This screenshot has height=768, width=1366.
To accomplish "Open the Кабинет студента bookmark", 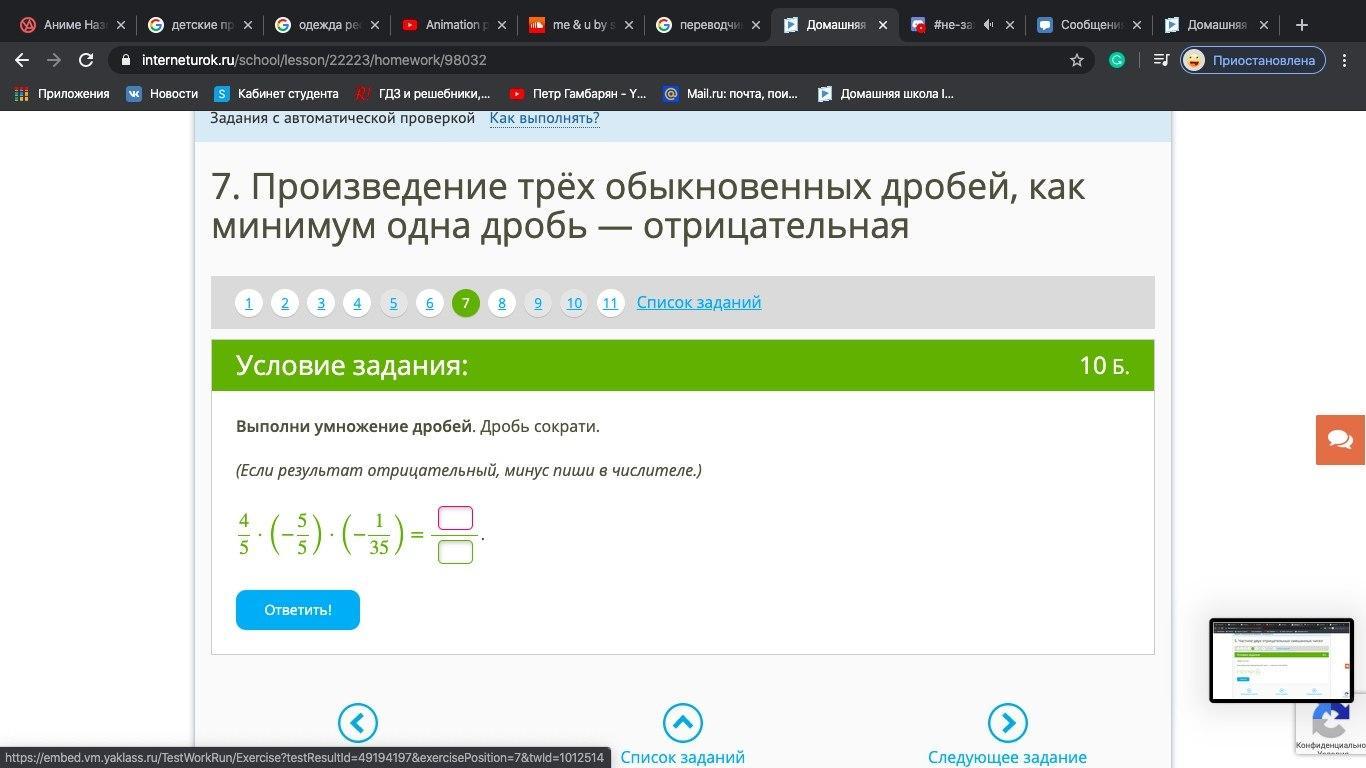I will pos(277,94).
